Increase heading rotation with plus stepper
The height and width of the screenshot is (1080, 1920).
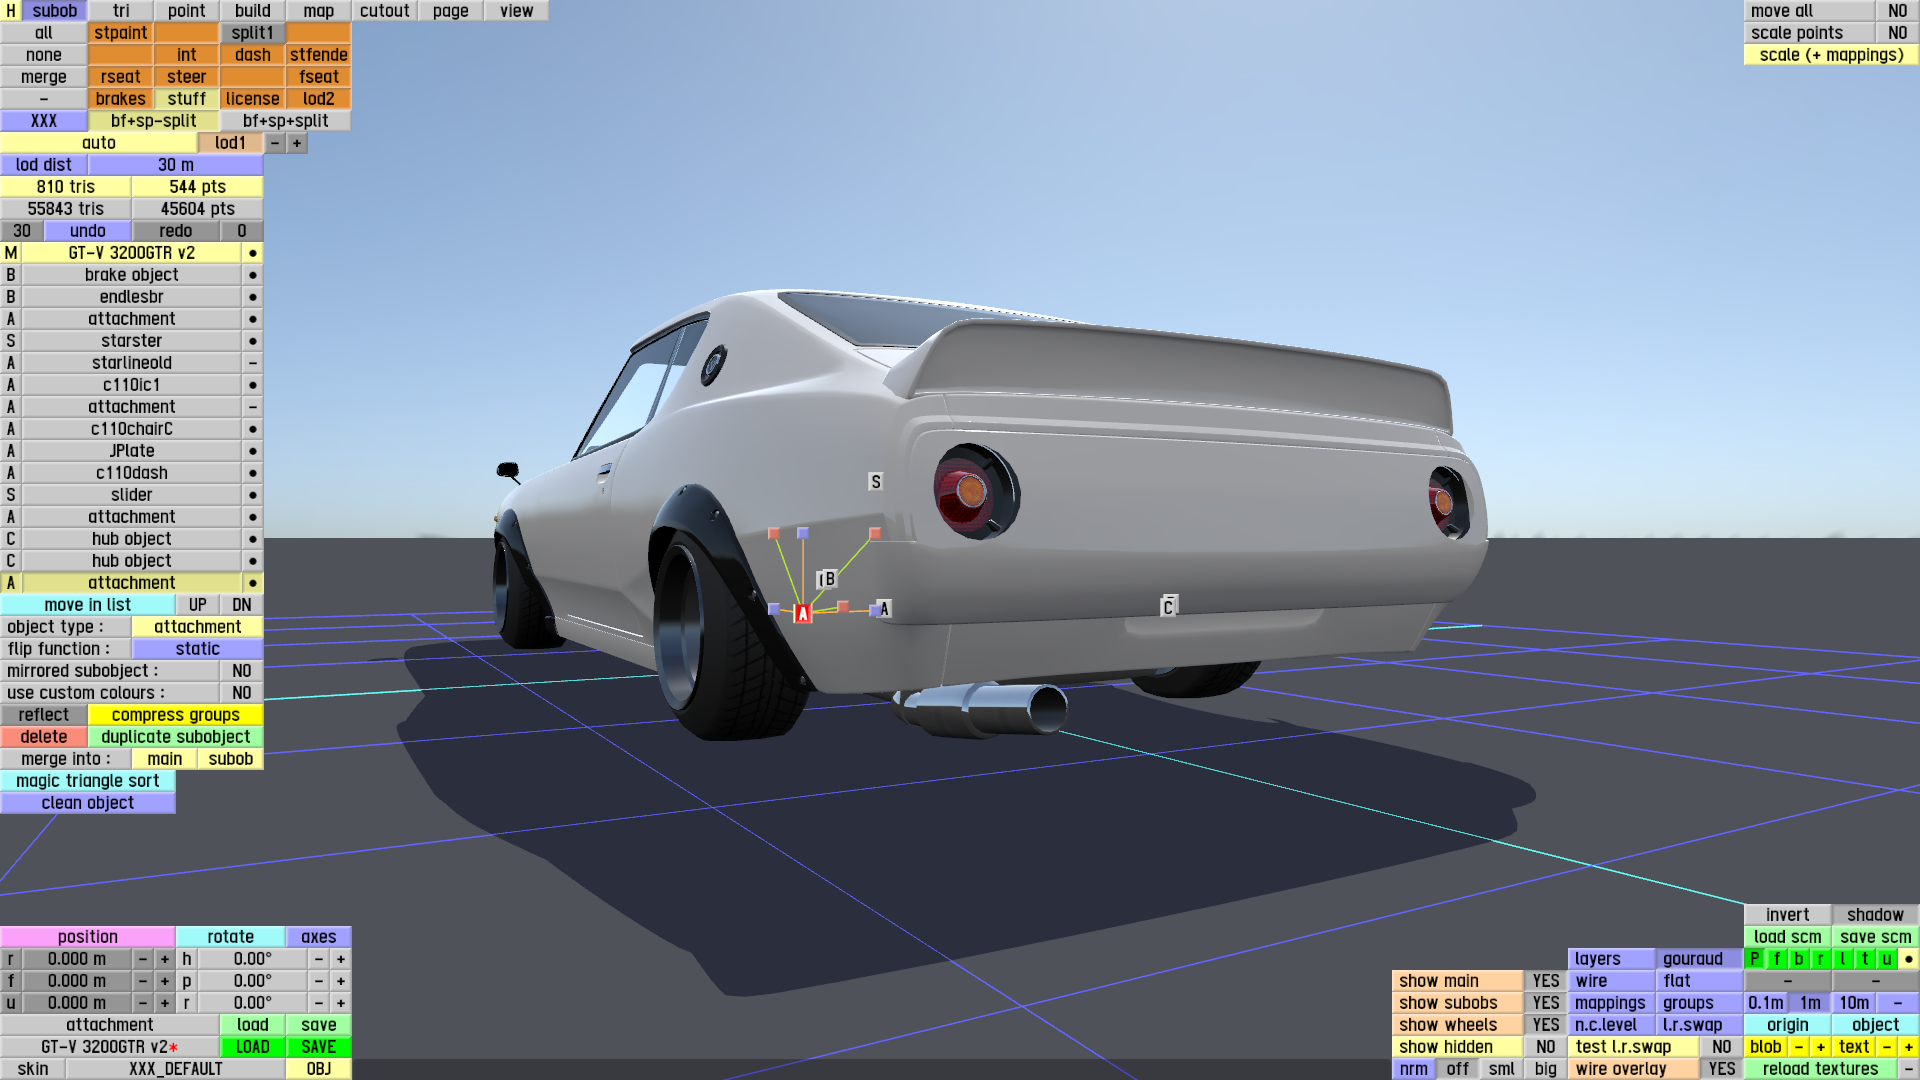click(341, 959)
